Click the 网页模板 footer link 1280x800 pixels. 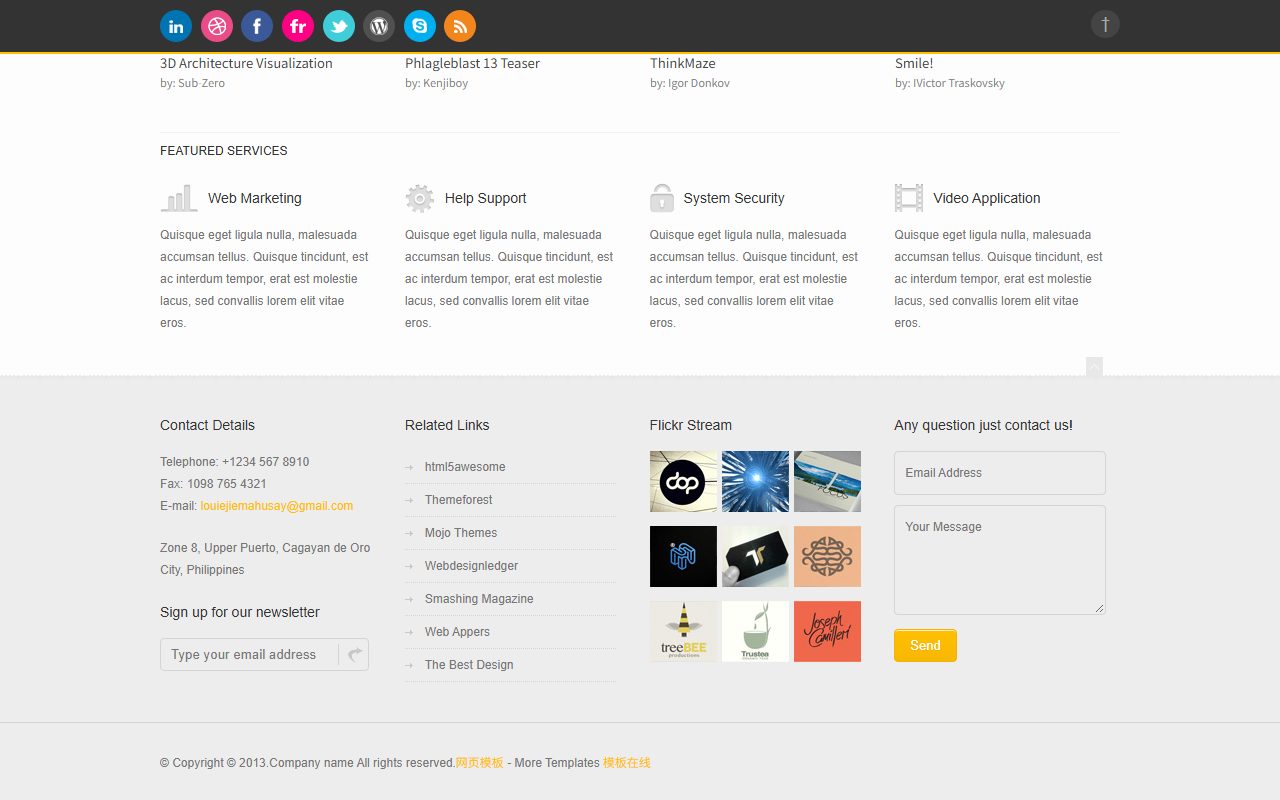(x=479, y=763)
